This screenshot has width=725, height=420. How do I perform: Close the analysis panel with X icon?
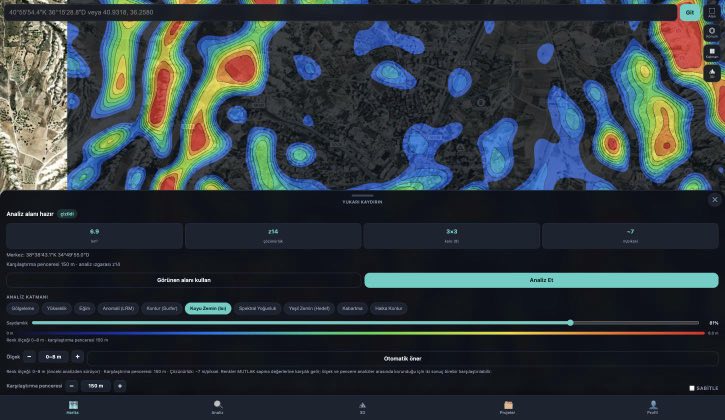tap(715, 200)
